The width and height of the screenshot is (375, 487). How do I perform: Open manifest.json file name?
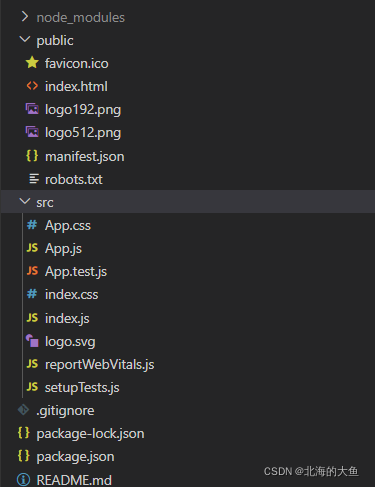[x=85, y=157]
